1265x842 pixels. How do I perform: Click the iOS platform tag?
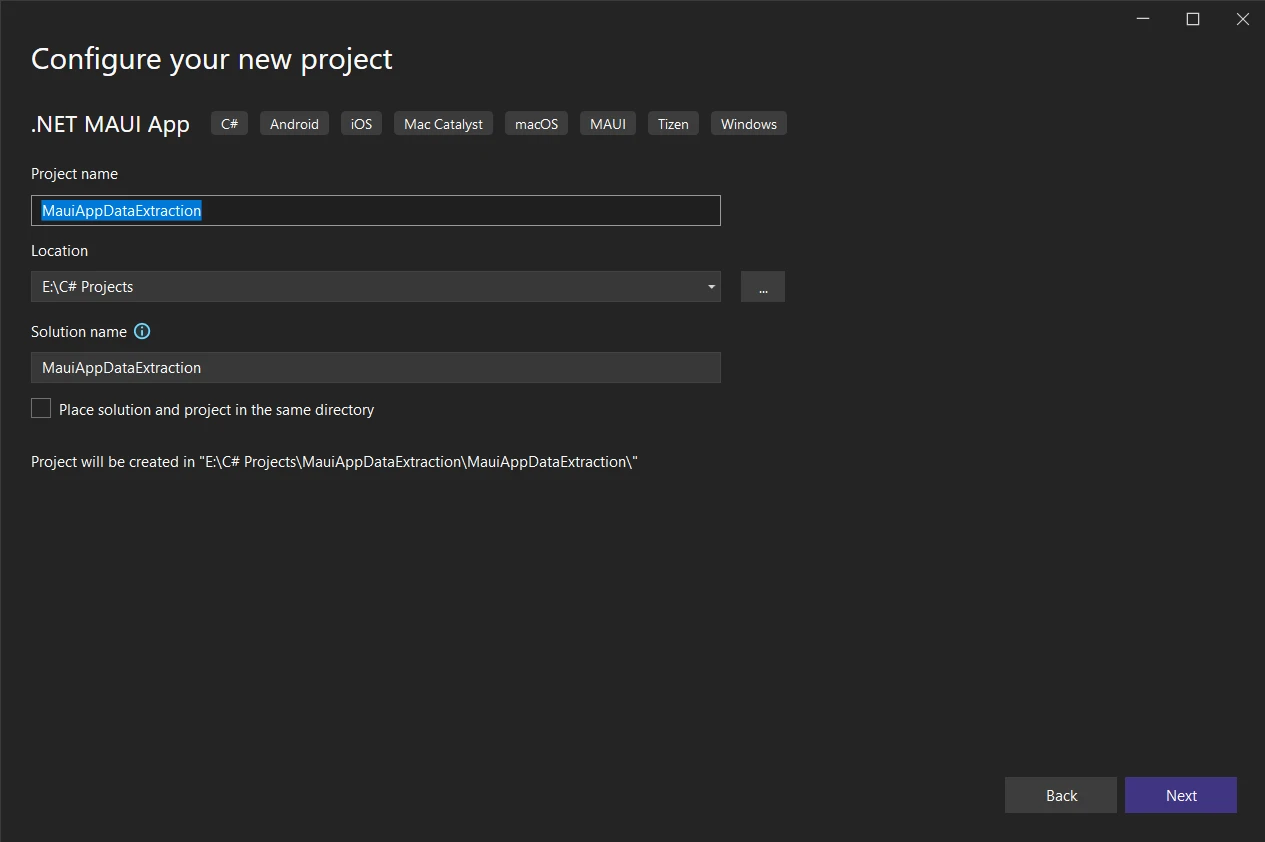(x=361, y=124)
